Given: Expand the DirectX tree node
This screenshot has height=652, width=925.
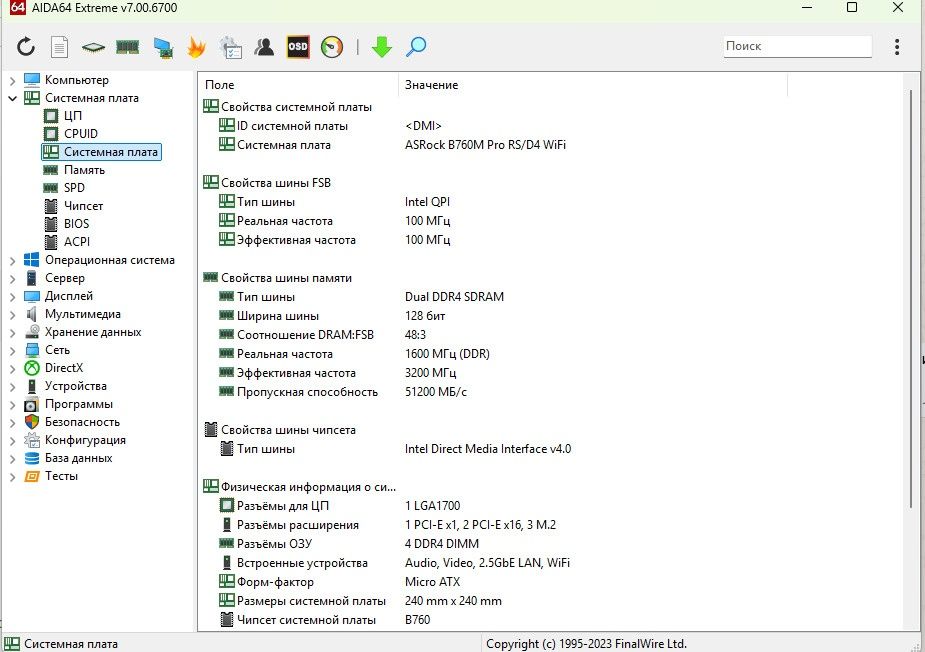Looking at the screenshot, I should [x=12, y=368].
